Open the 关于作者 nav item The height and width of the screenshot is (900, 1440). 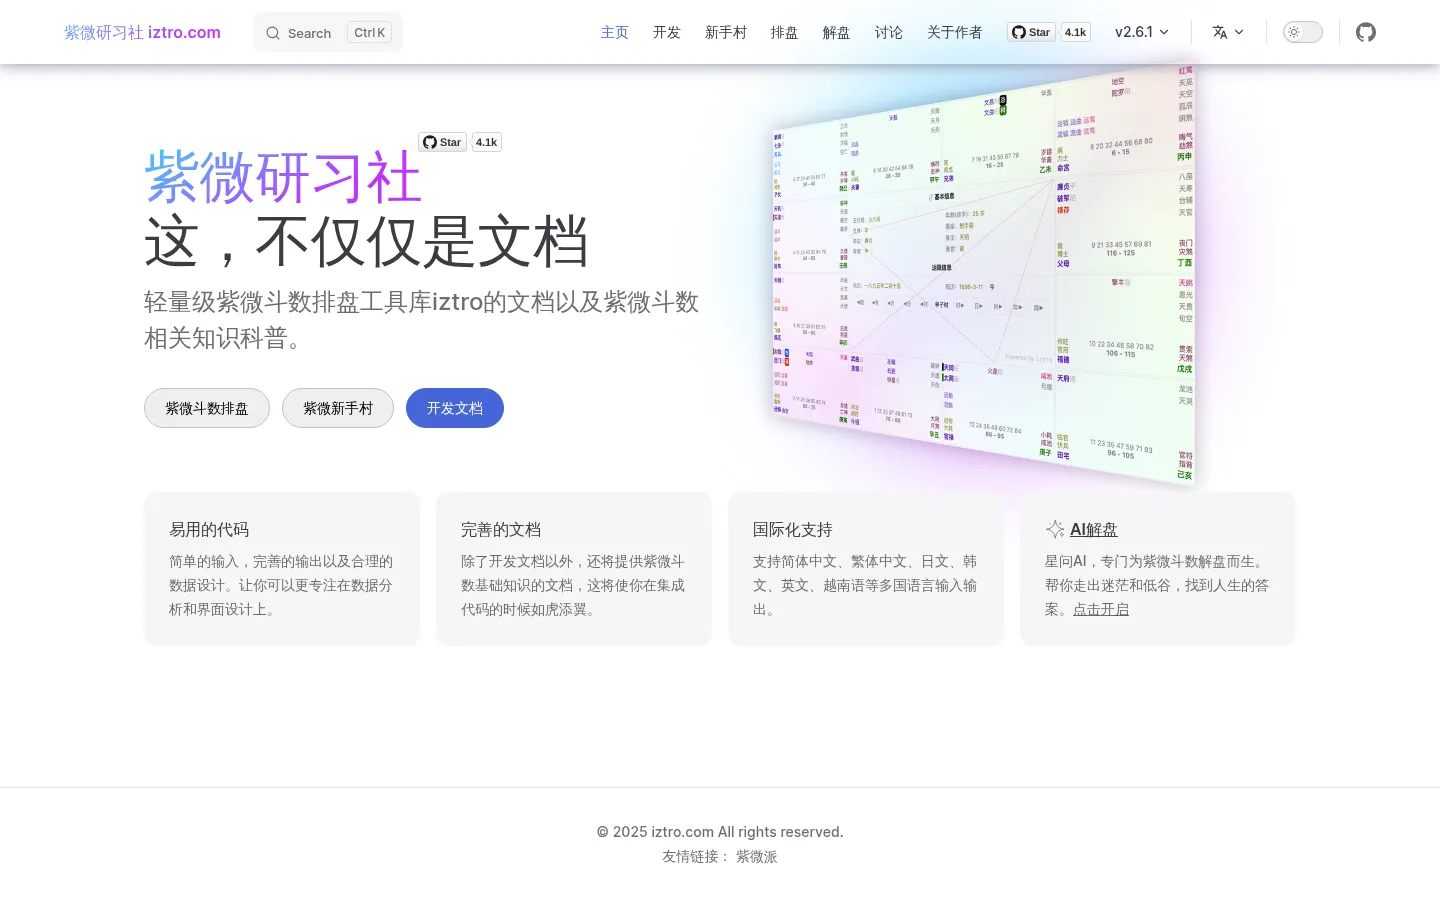[x=954, y=32]
